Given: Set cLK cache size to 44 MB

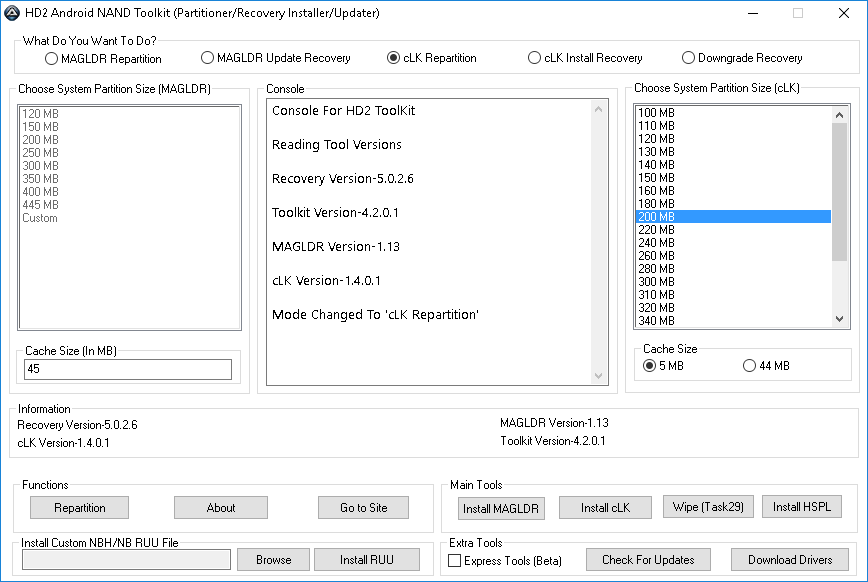Looking at the screenshot, I should click(766, 366).
